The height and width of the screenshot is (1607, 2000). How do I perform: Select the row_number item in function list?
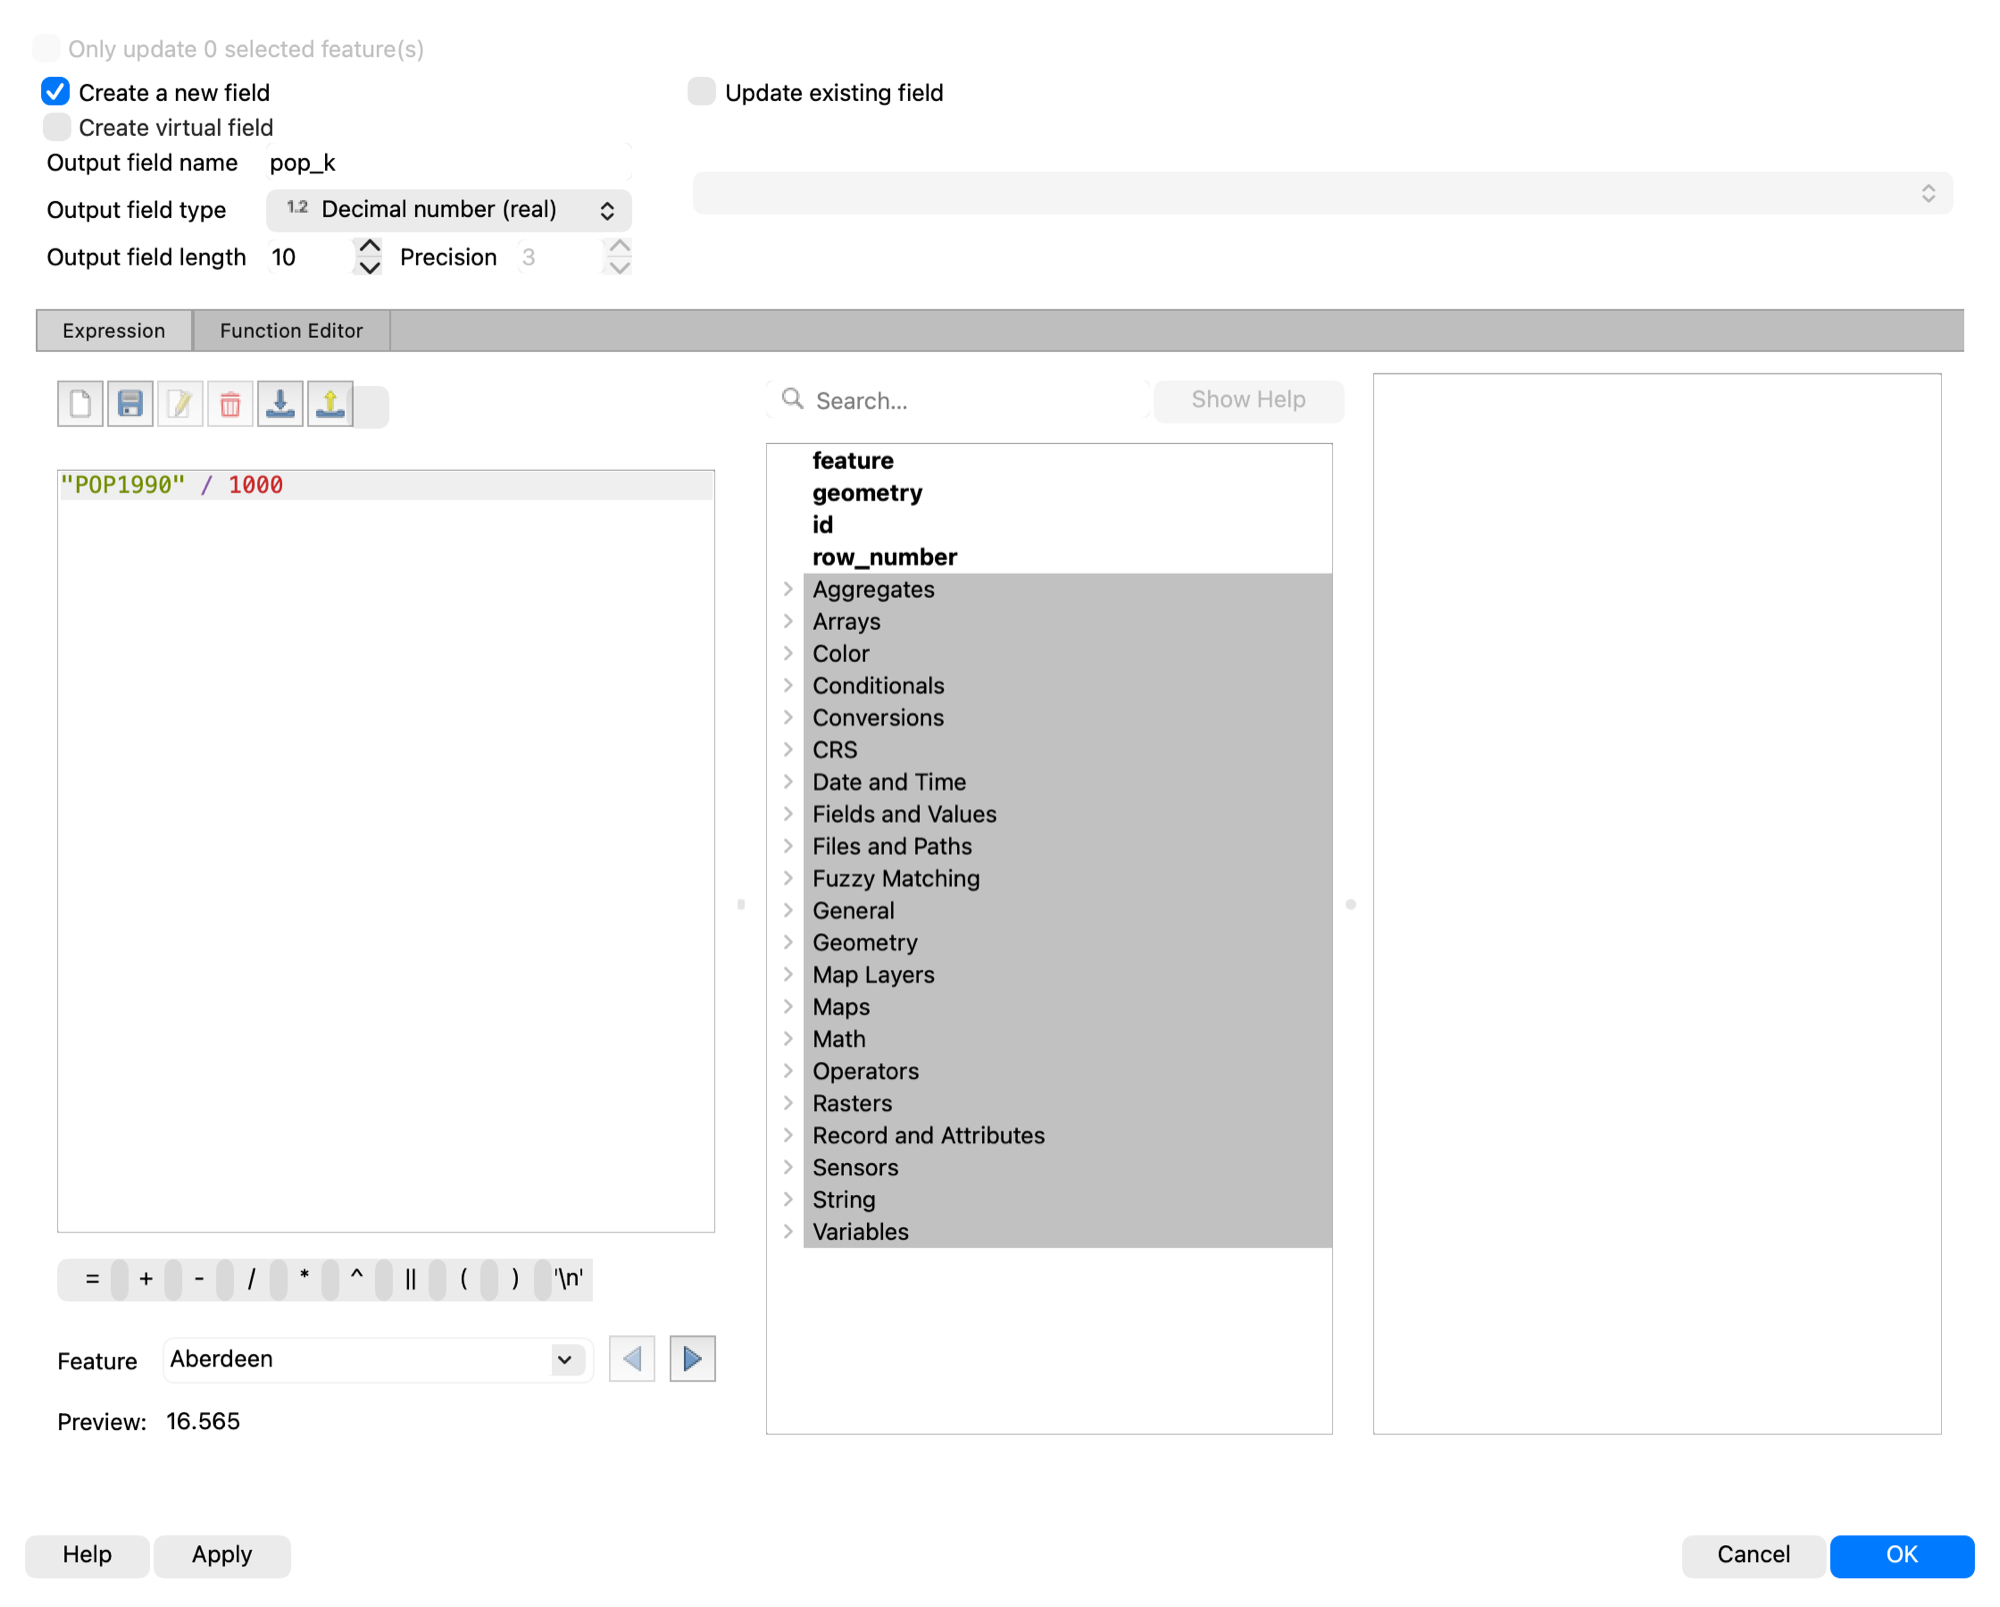tap(884, 557)
